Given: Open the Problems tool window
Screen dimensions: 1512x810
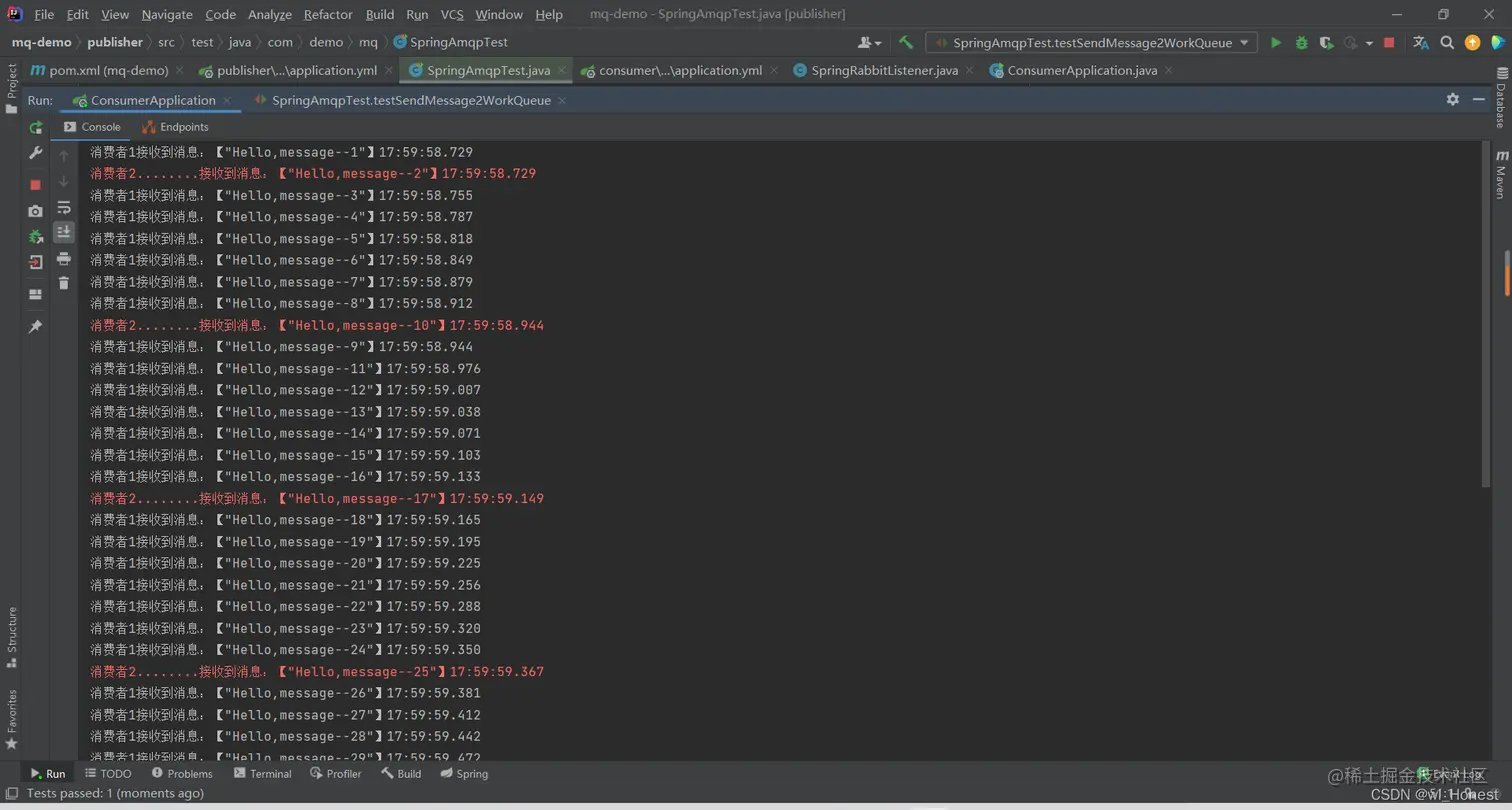Looking at the screenshot, I should tap(182, 774).
